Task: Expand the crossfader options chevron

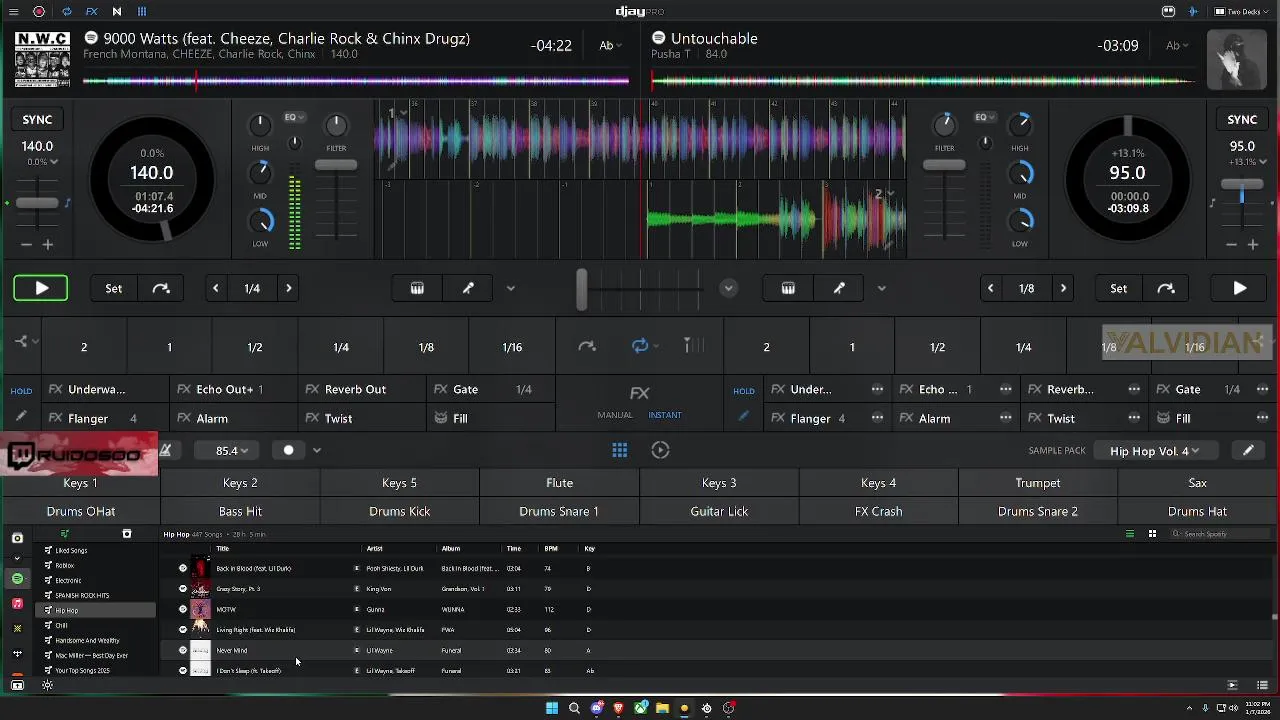Action: [728, 288]
